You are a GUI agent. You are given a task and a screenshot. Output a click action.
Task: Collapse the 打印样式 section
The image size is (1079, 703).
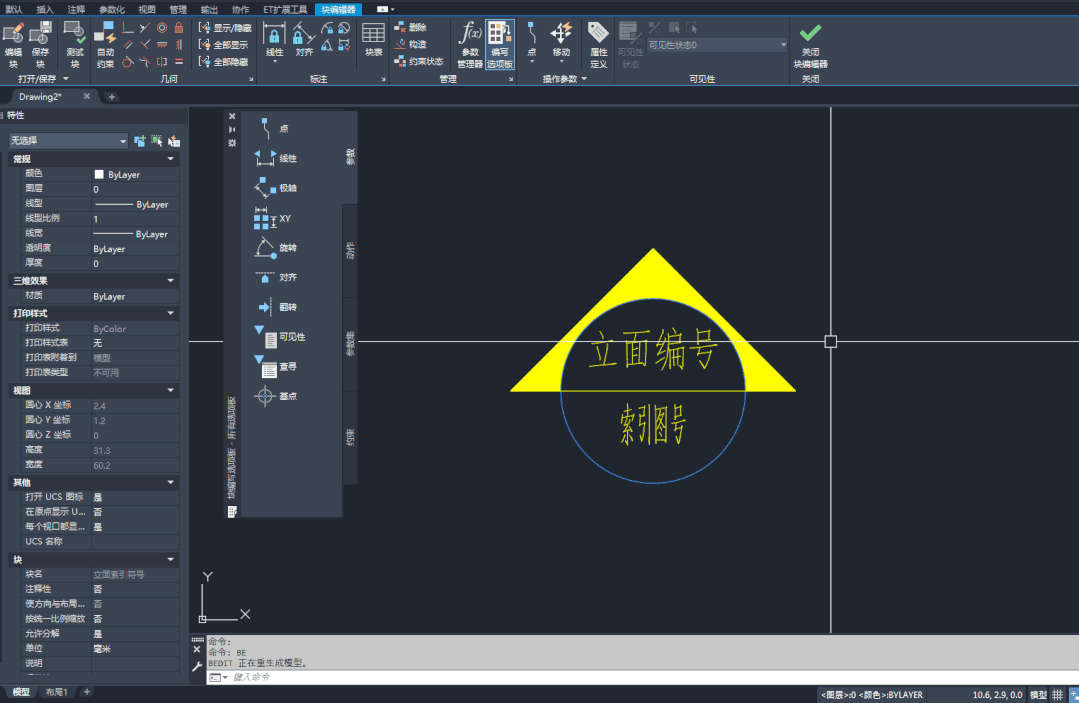pyautogui.click(x=171, y=313)
